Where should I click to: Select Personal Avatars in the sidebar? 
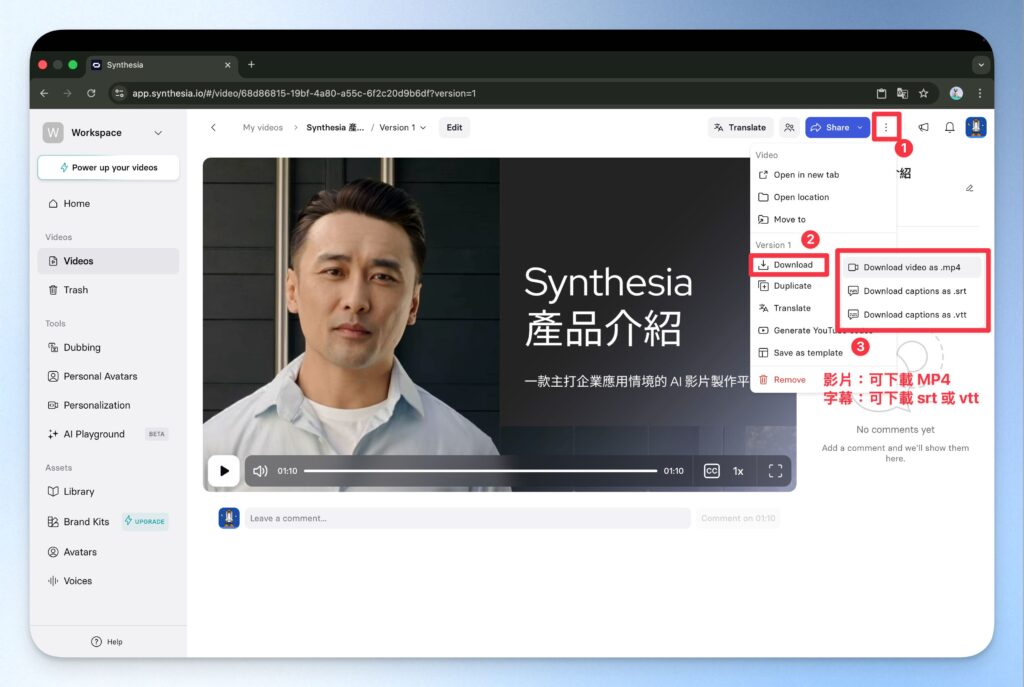(x=94, y=376)
